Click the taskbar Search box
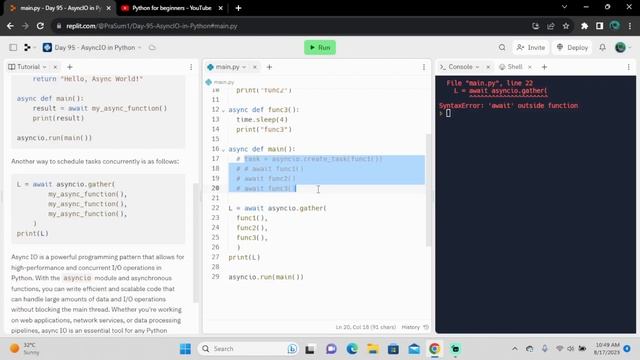 (248, 349)
